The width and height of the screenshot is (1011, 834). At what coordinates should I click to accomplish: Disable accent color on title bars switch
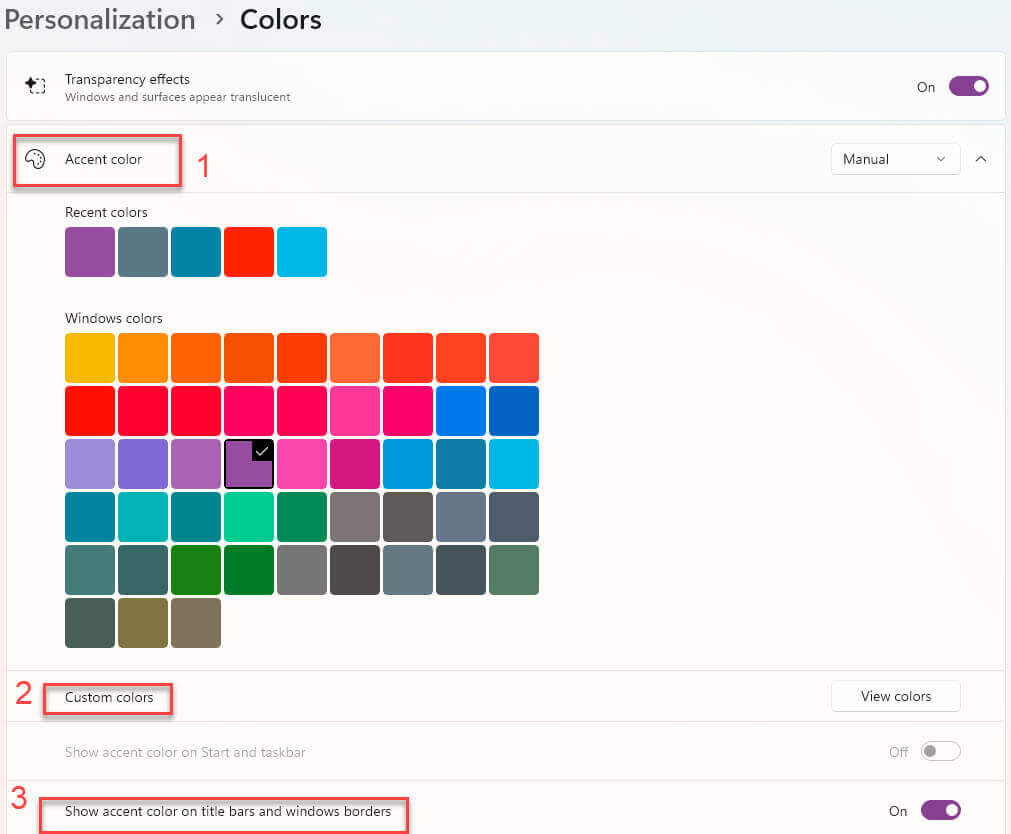pos(941,811)
